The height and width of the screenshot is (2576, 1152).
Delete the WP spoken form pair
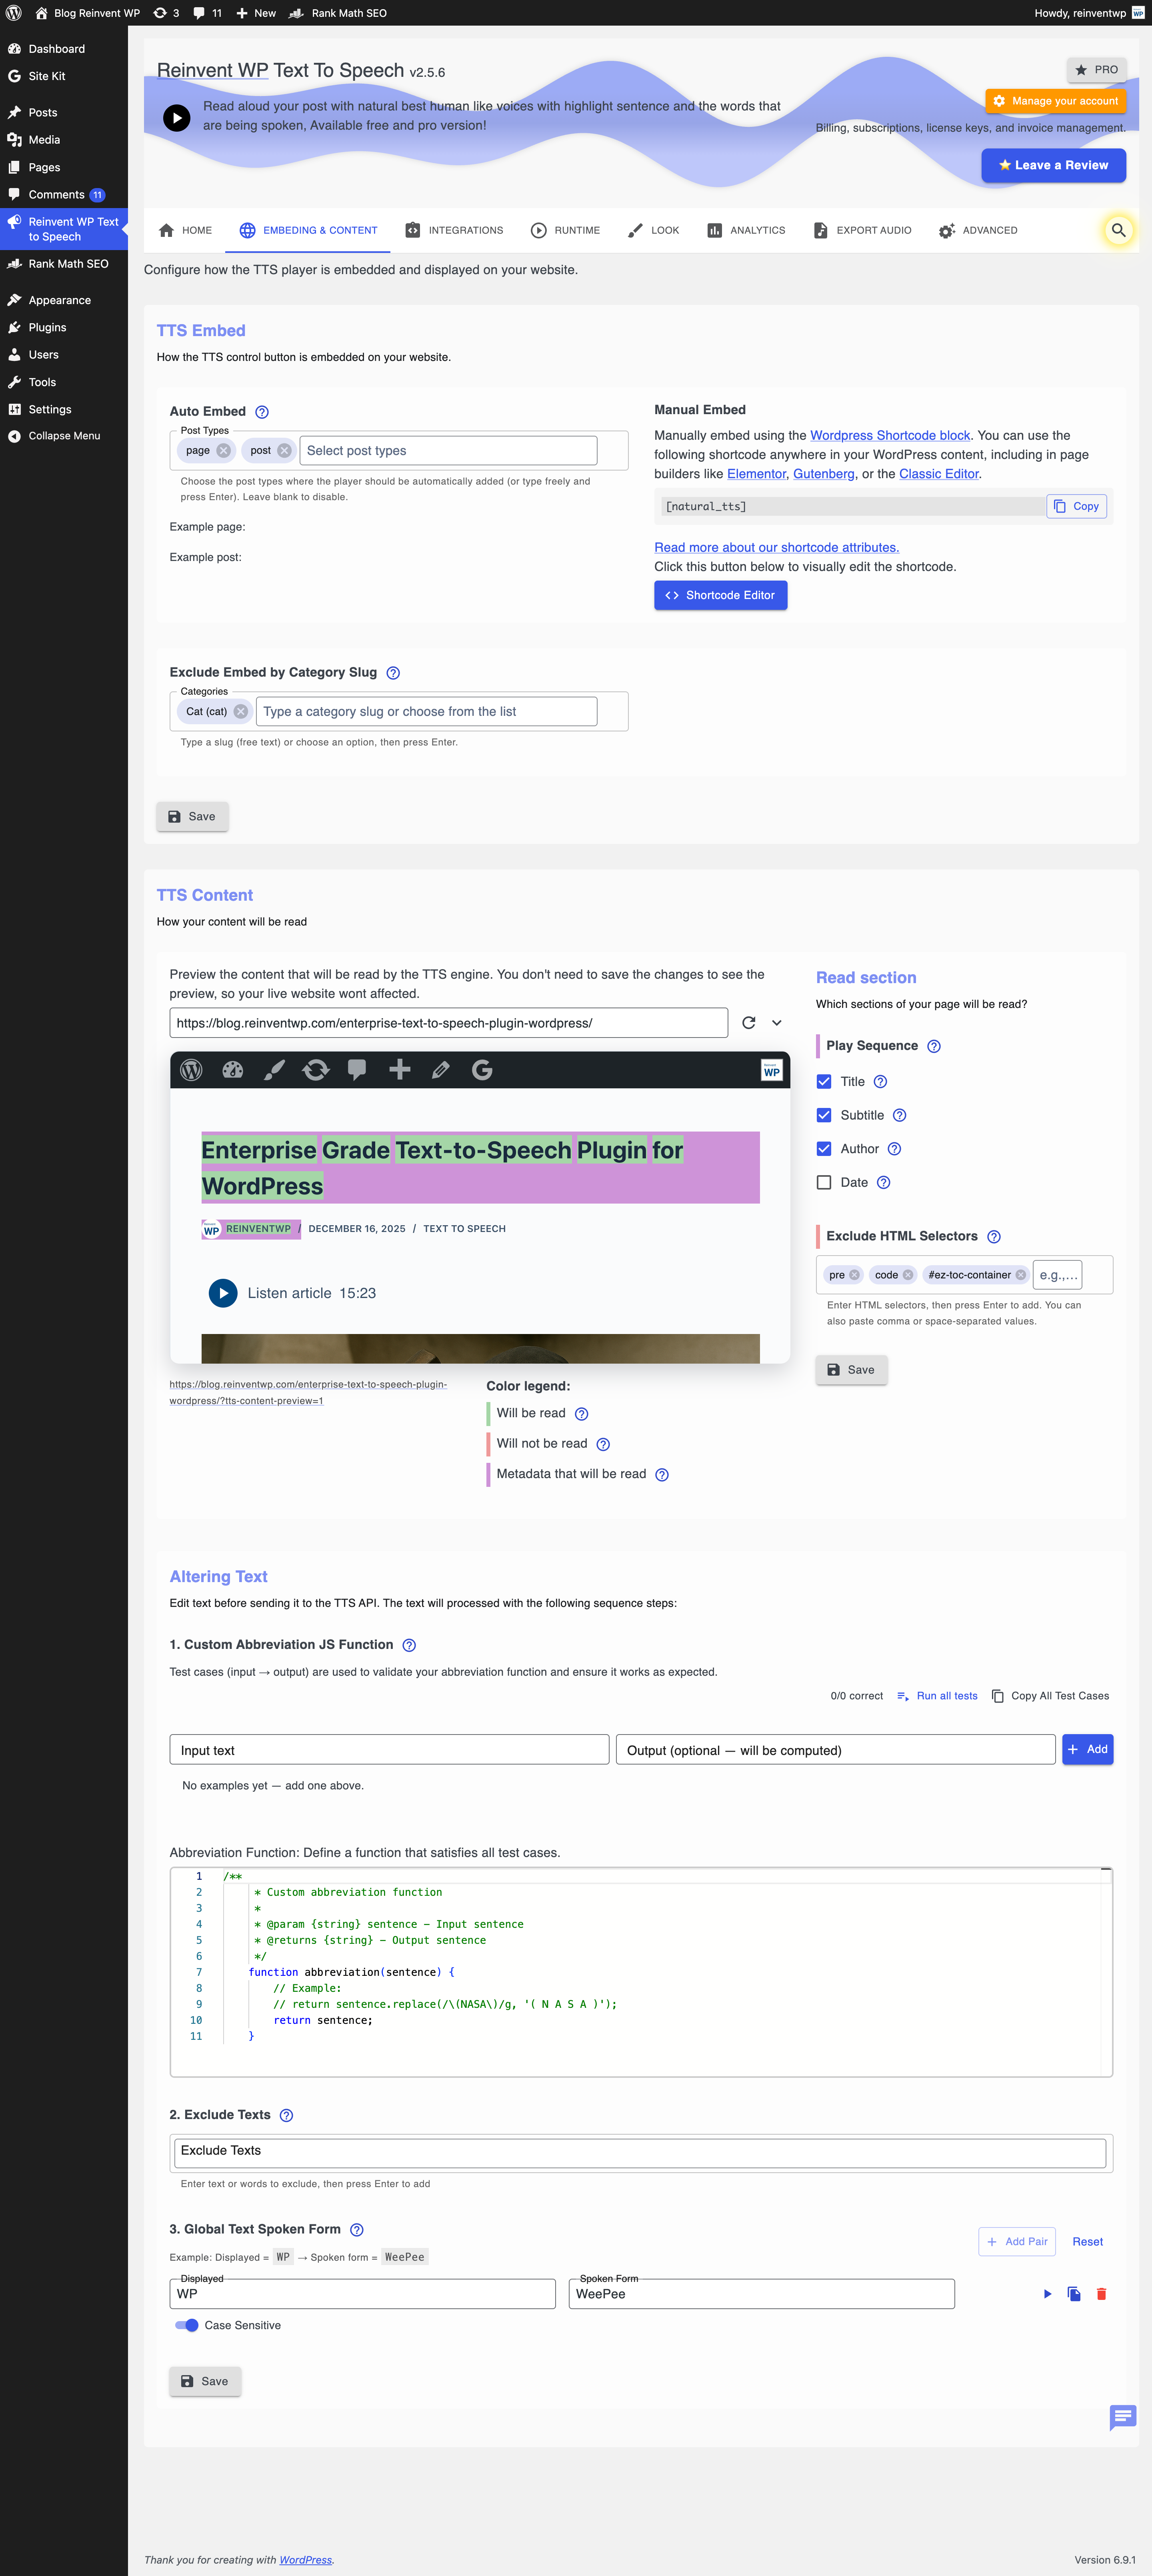coord(1101,2294)
